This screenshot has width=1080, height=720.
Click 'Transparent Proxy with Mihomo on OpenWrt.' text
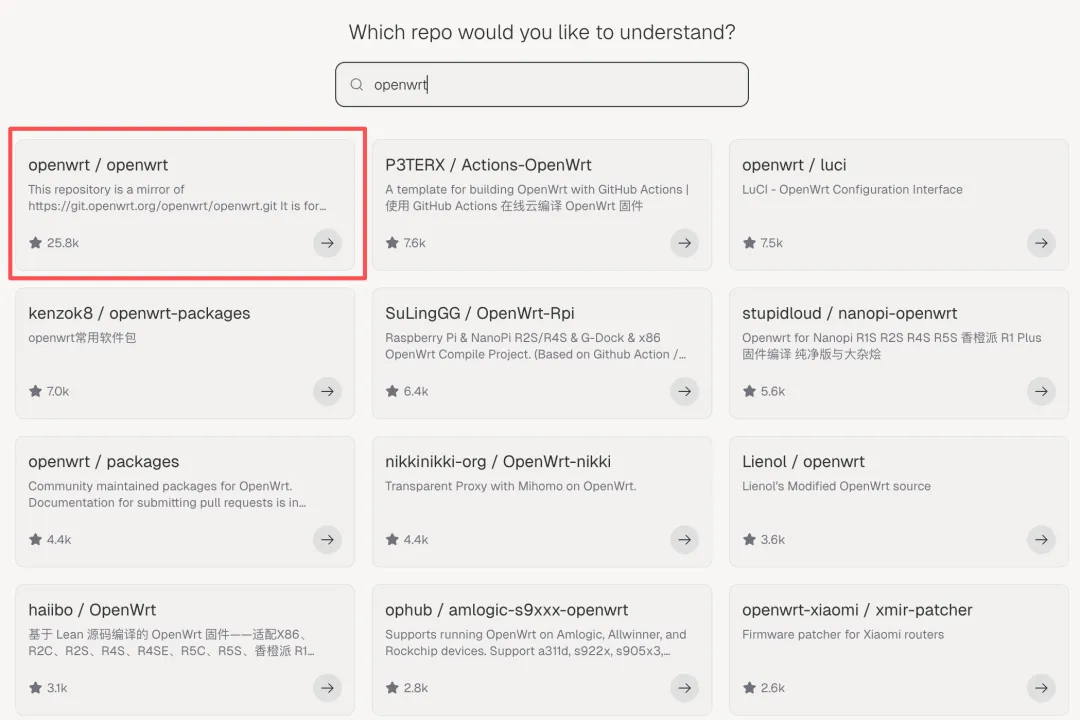click(510, 486)
